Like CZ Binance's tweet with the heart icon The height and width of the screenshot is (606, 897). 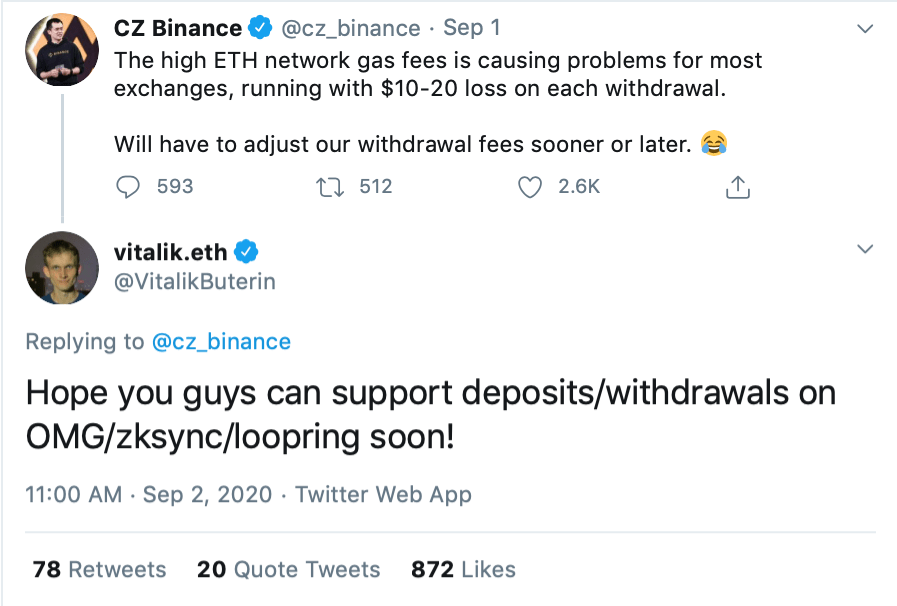coord(531,186)
